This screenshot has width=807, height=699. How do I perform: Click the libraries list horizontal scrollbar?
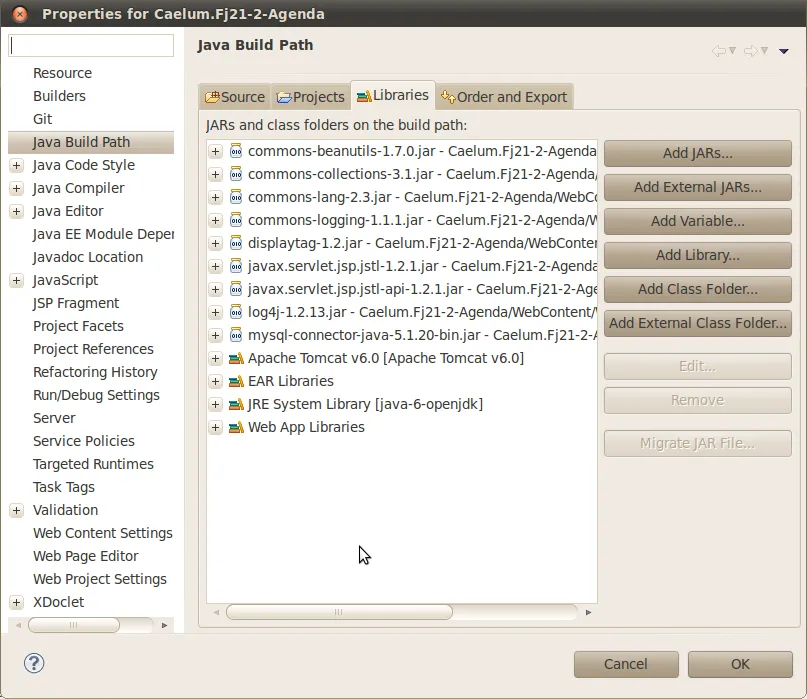(340, 612)
